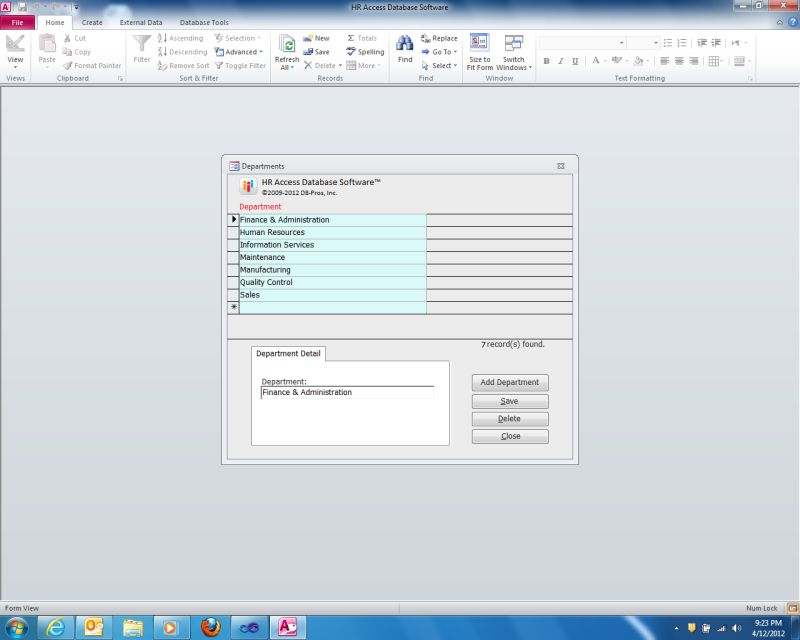Select Human Resources in the department list
800x640 pixels.
tap(290, 232)
